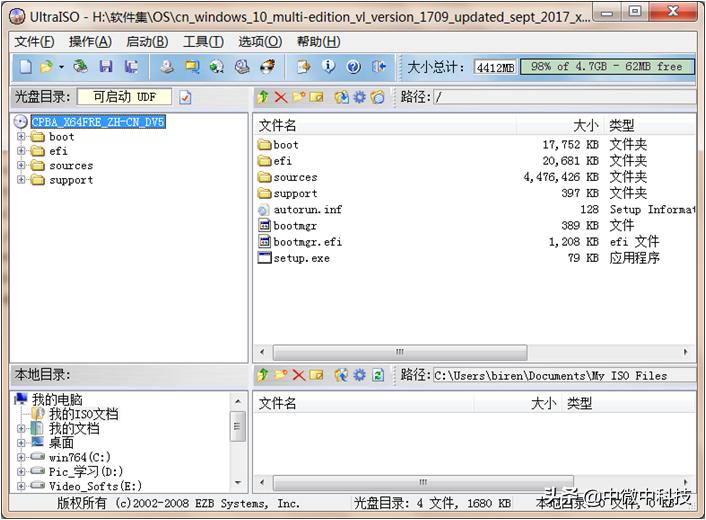Expand the sources folder in disc tree
The height and width of the screenshot is (520, 706).
click(21, 165)
